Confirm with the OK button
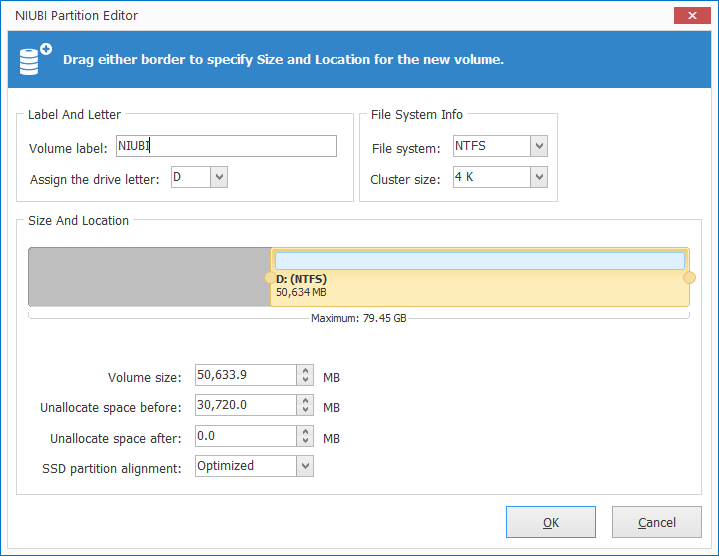 [551, 522]
